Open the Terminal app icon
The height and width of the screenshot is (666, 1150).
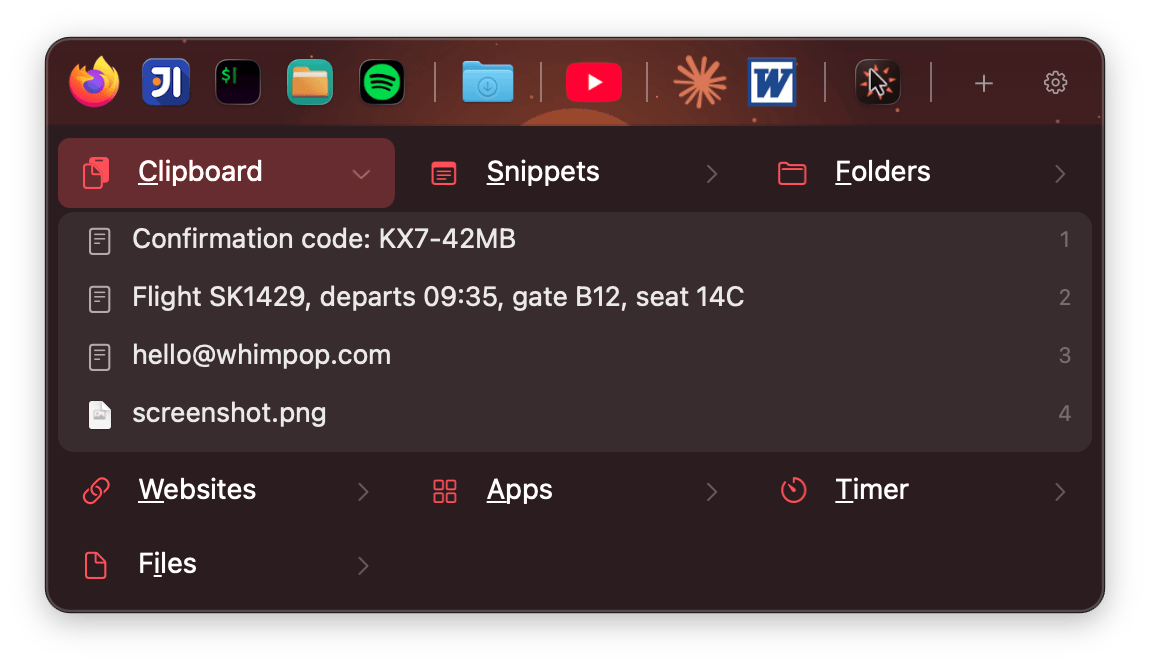pos(238,82)
